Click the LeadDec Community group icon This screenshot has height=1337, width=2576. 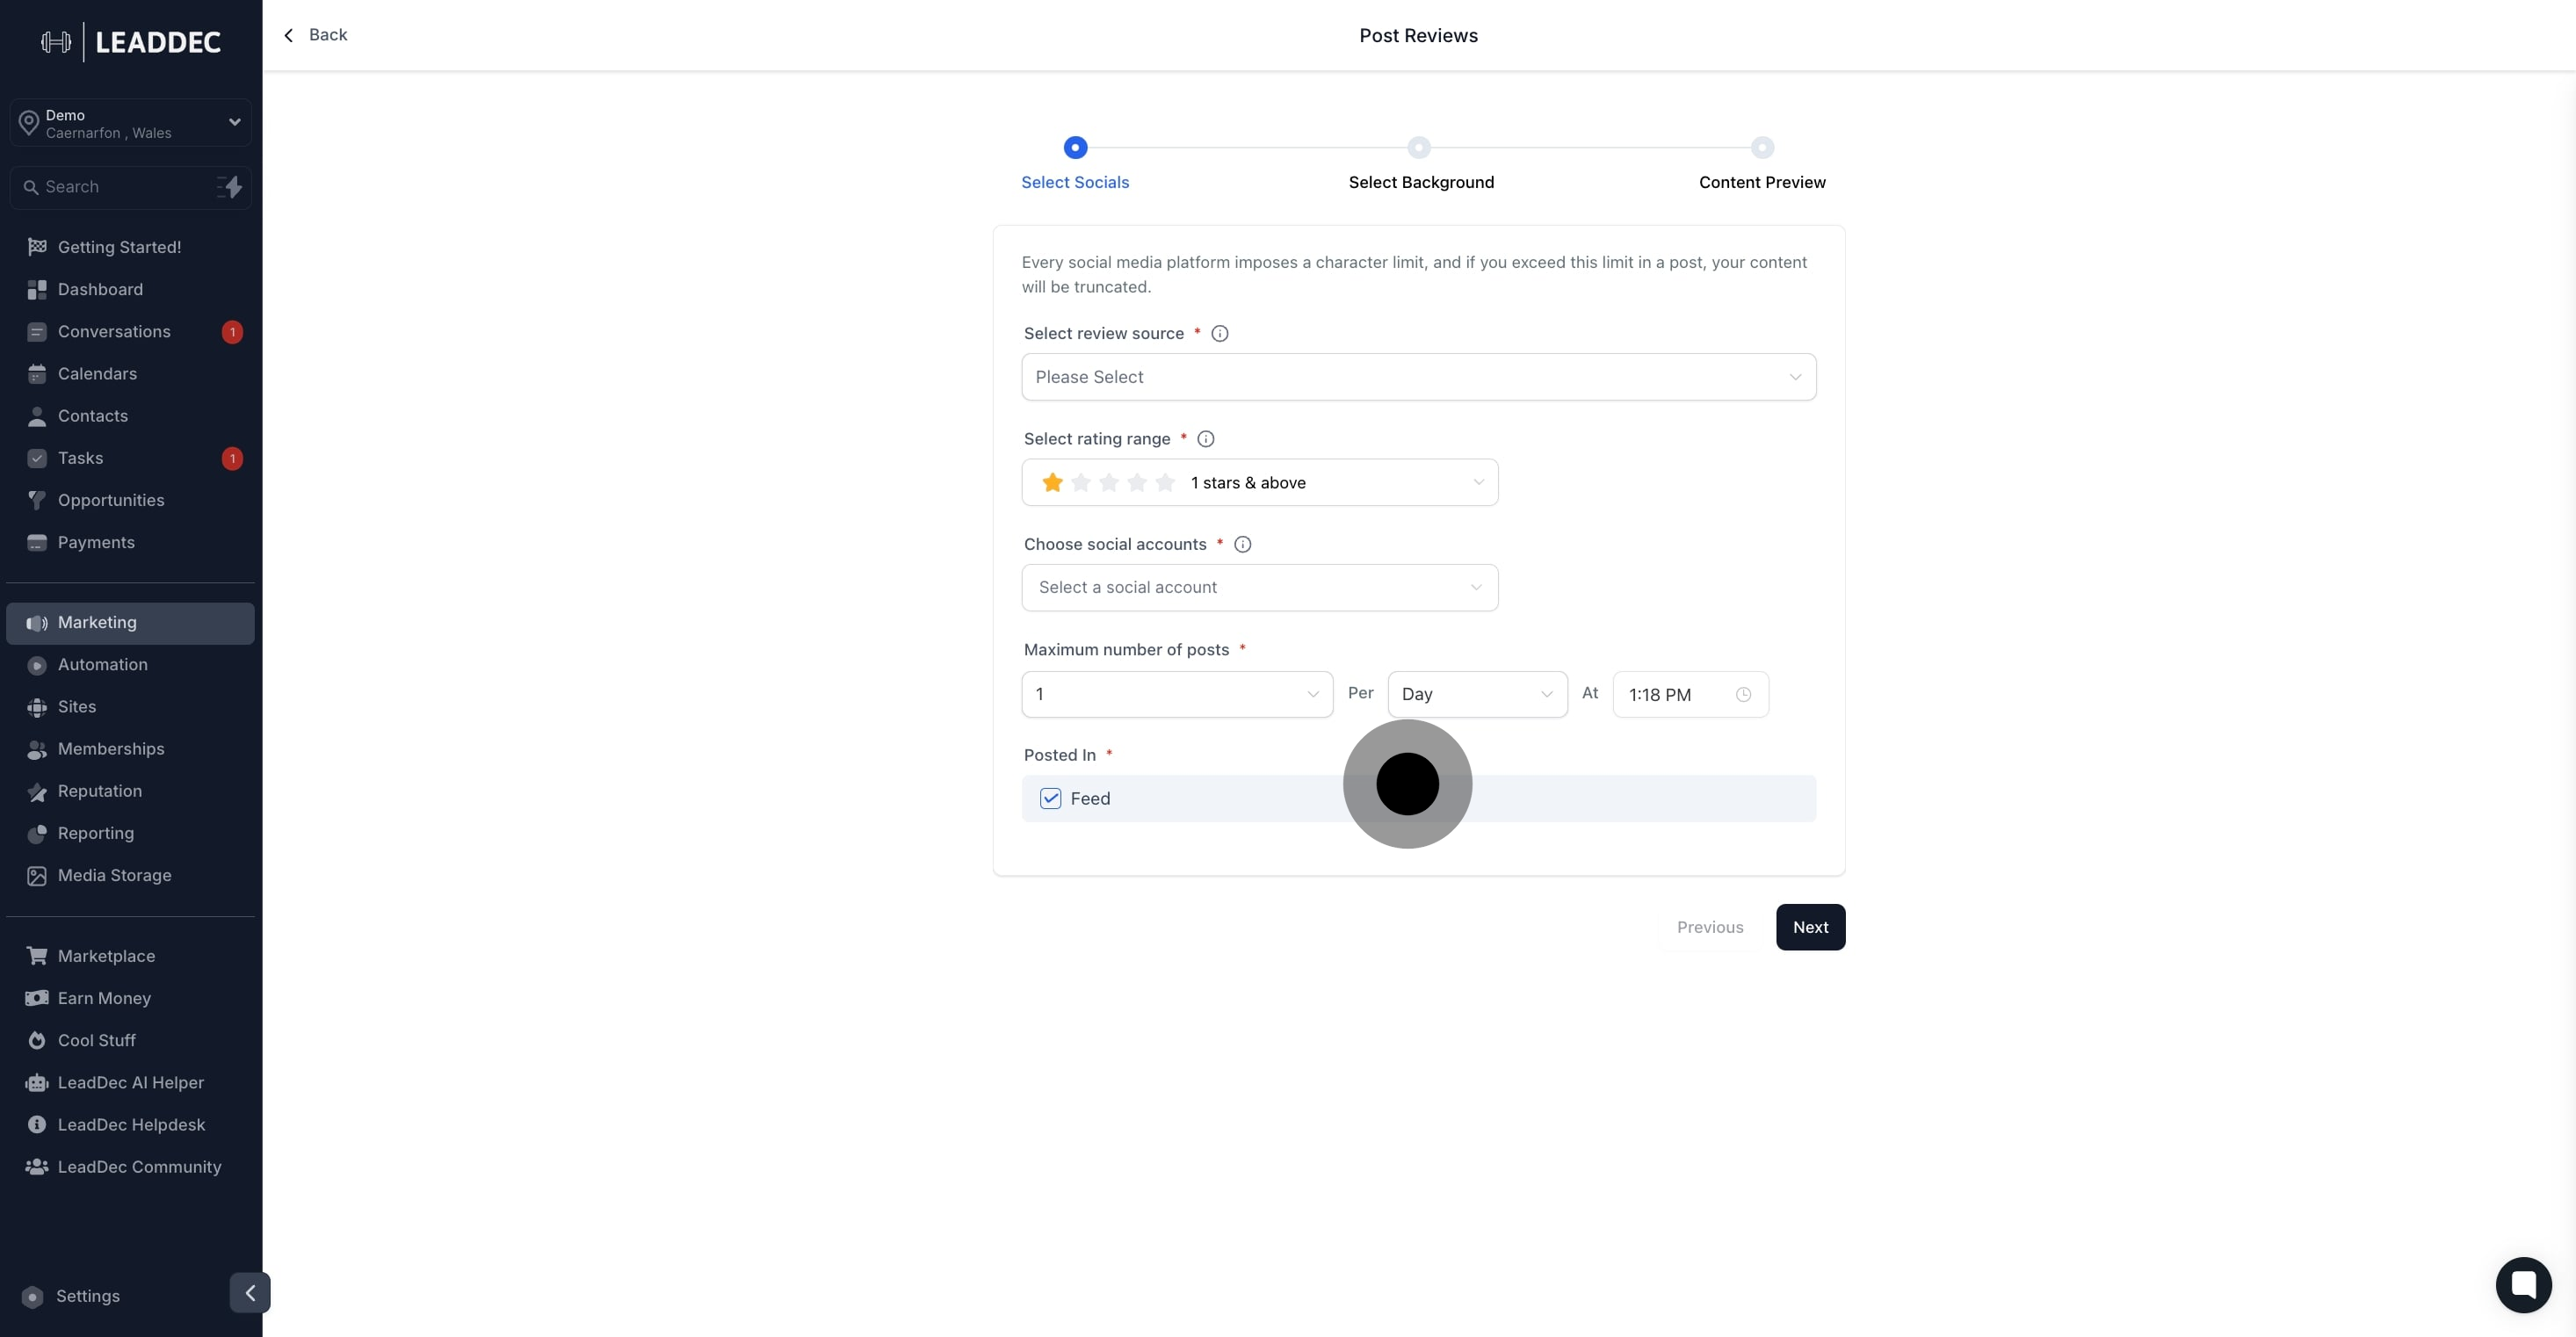tap(37, 1167)
